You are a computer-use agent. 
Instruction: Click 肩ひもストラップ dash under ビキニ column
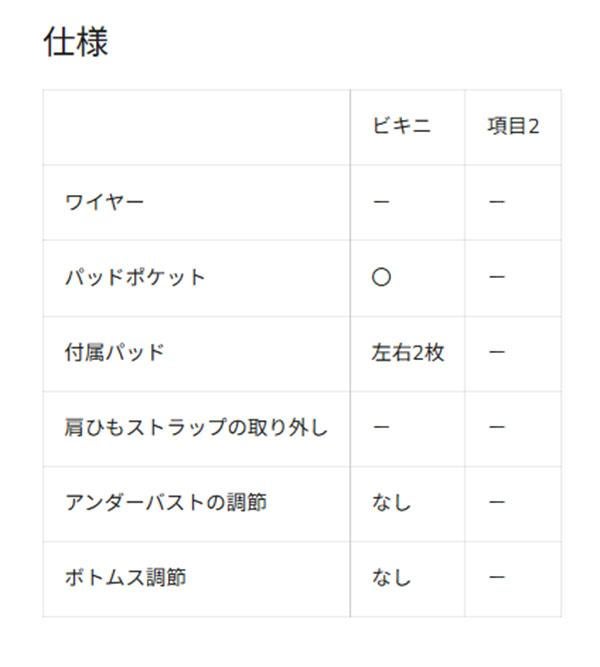pyautogui.click(x=381, y=427)
